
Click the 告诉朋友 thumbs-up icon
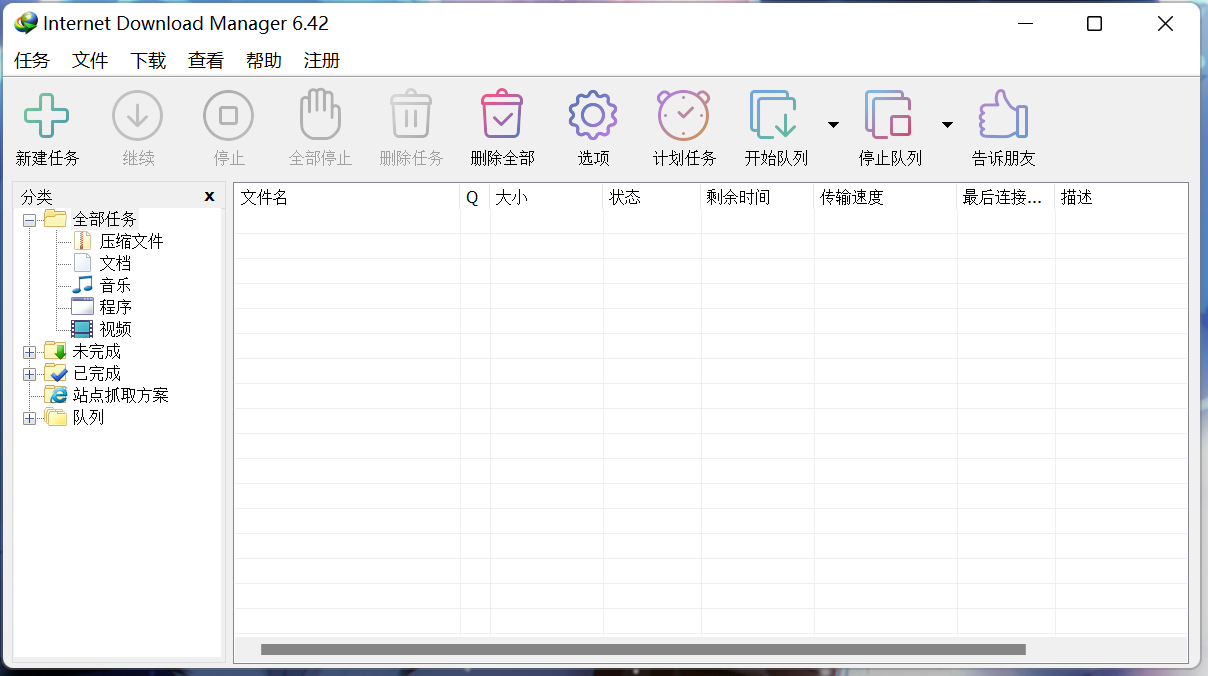1002,113
